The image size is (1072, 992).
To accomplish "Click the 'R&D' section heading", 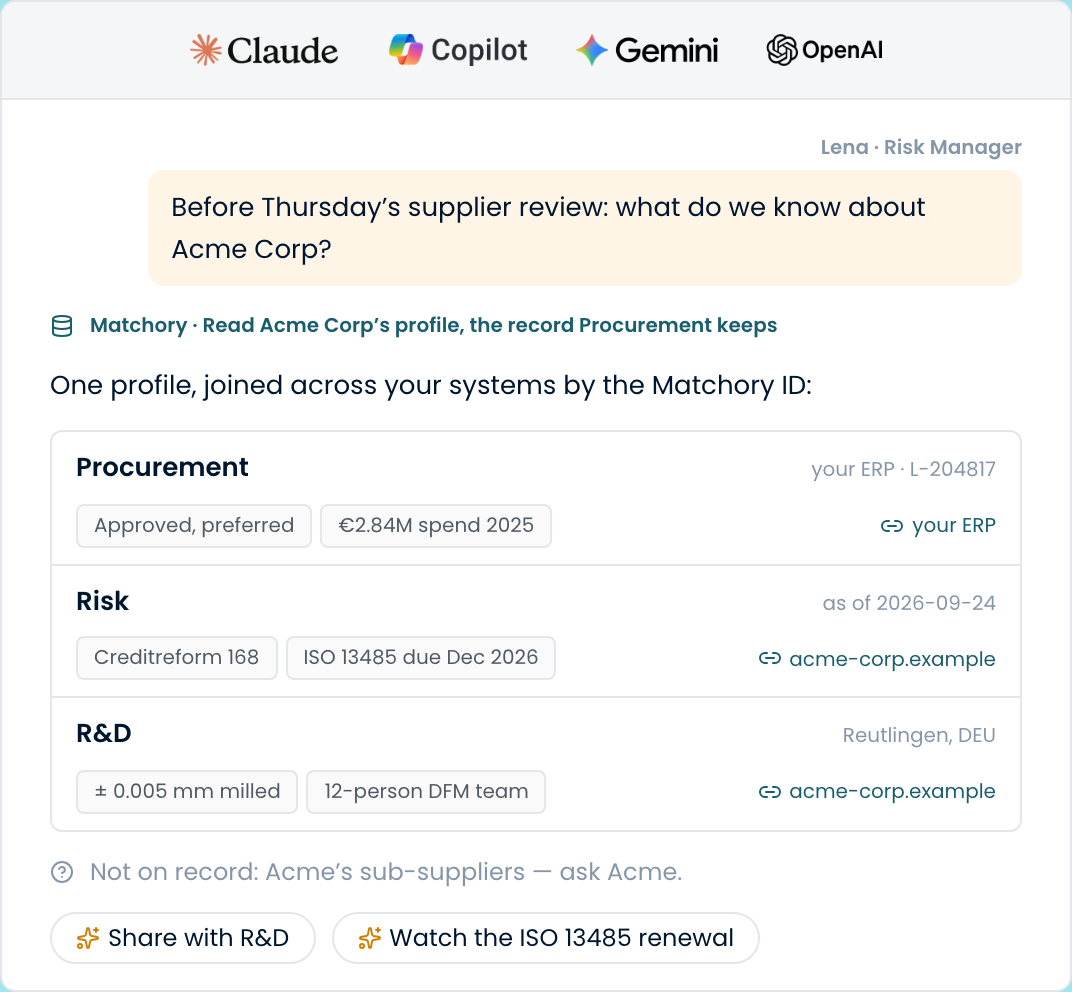I will 104,734.
